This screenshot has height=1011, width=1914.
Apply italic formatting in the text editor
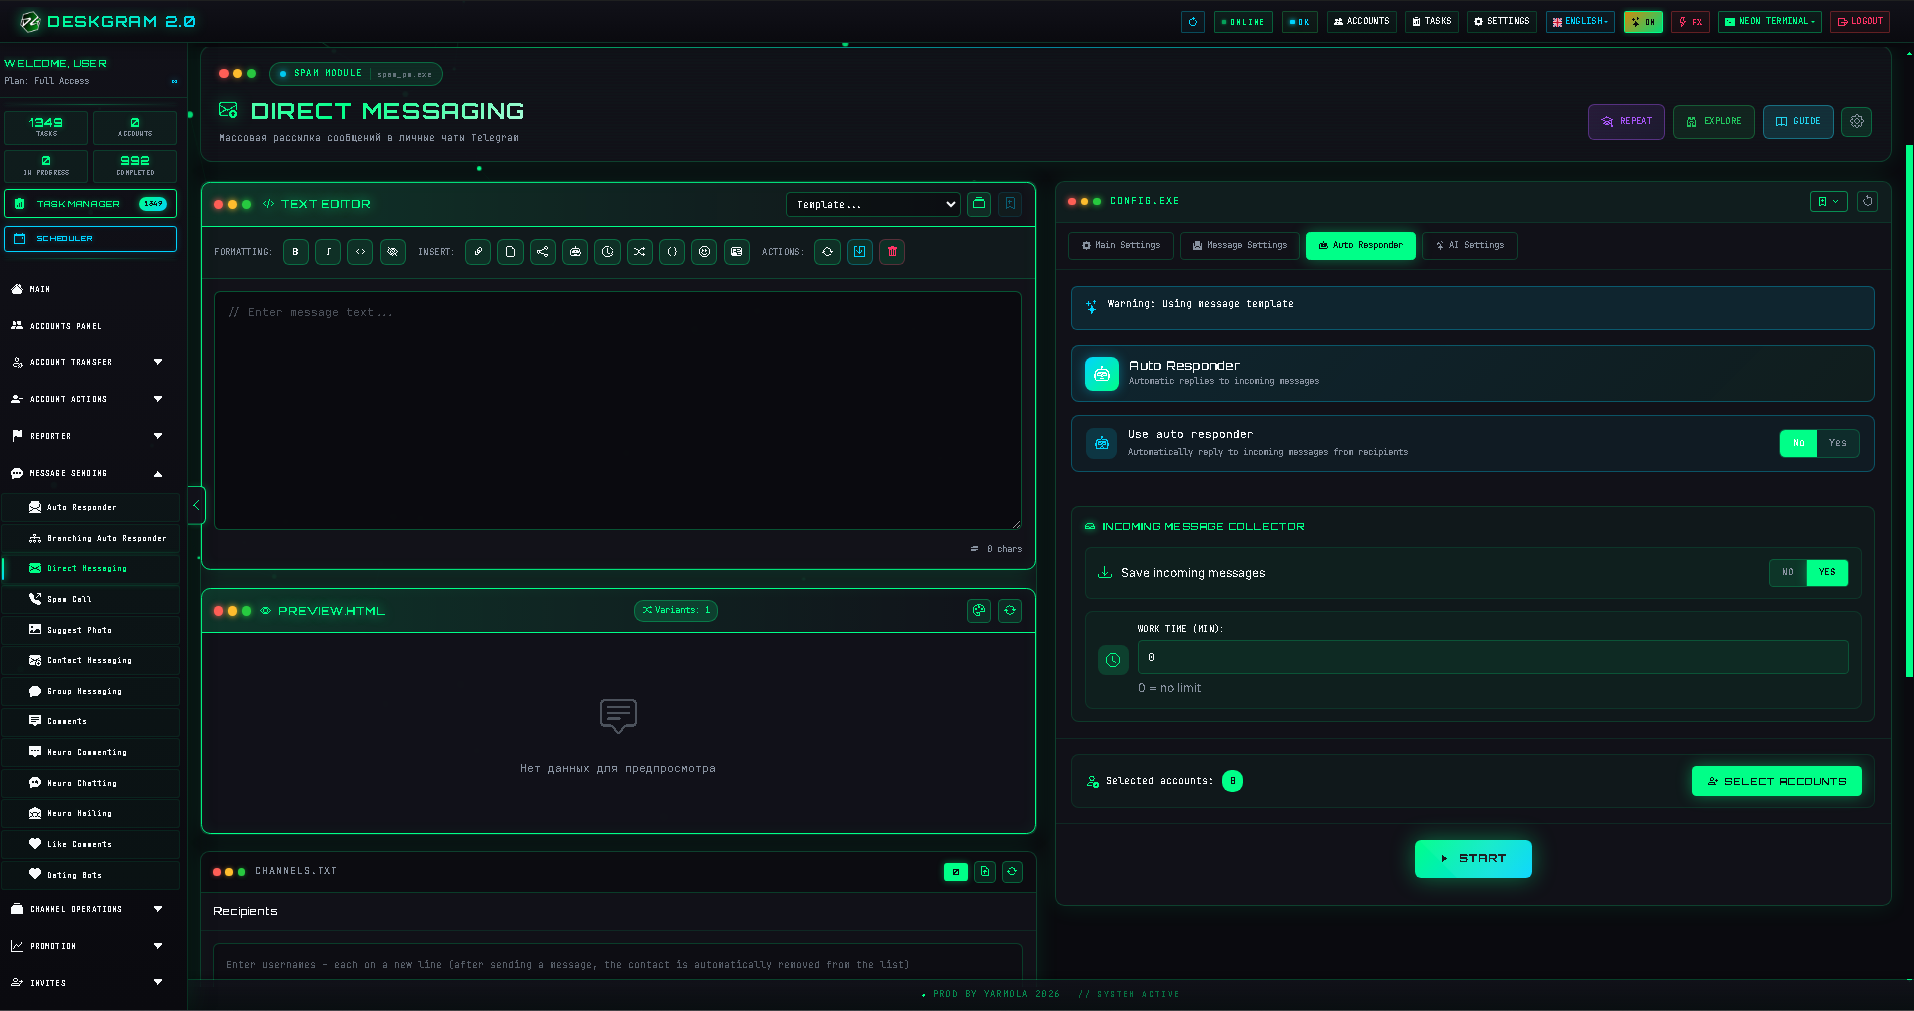tap(328, 252)
